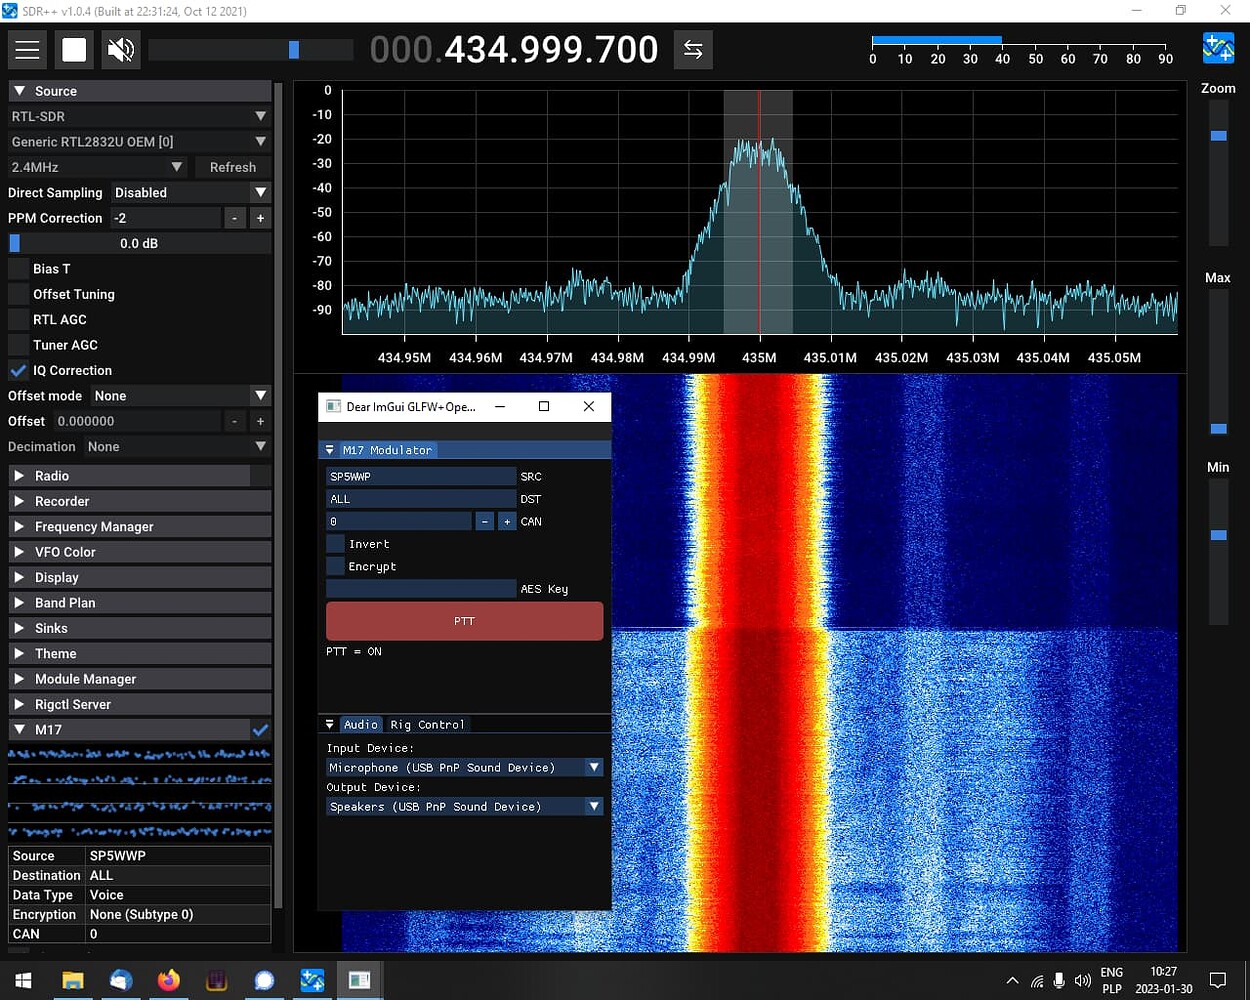Click the plus stepper beside PPM Correction
The width and height of the screenshot is (1250, 1000).
click(x=260, y=217)
